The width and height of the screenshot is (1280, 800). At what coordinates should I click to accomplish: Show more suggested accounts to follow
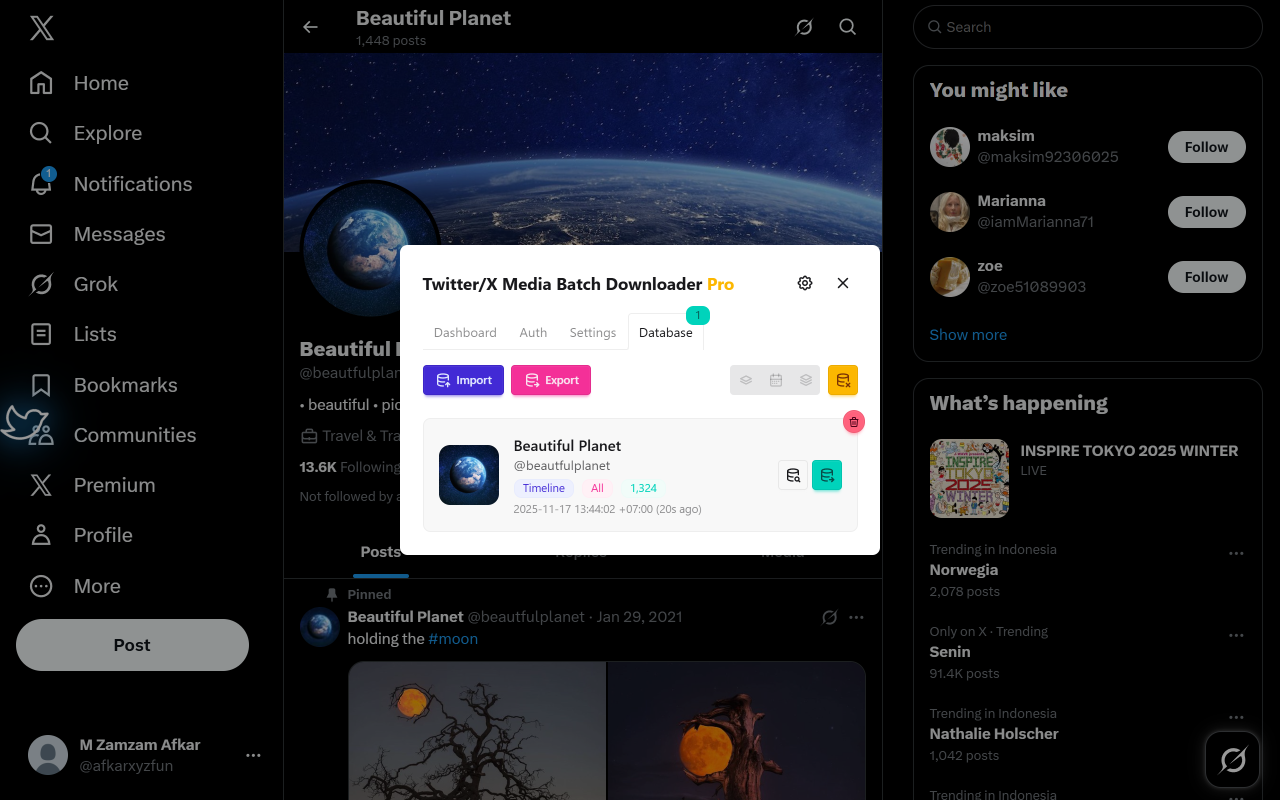coord(968,334)
